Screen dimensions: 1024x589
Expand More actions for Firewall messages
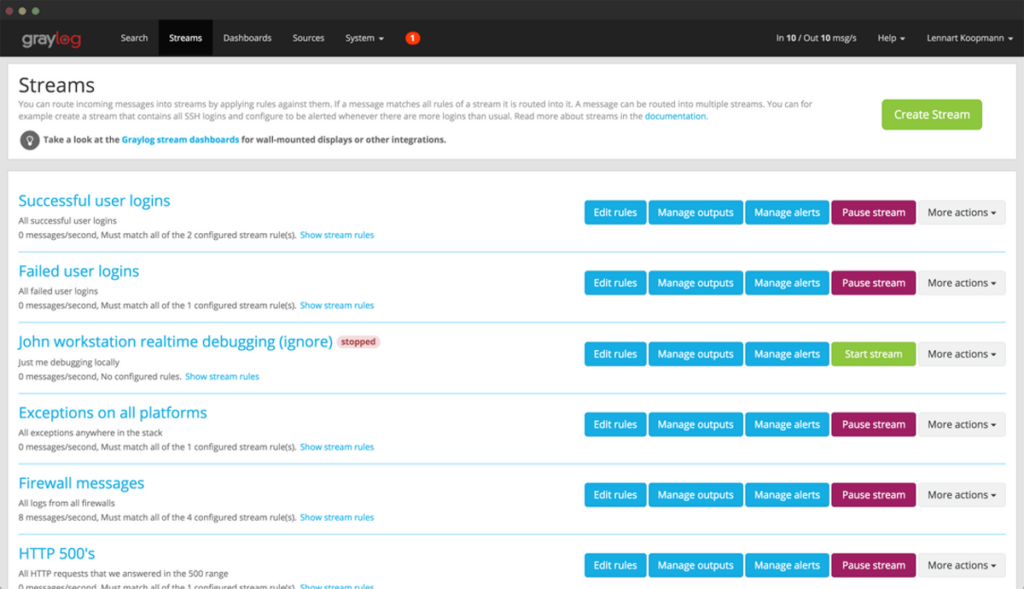tap(961, 494)
